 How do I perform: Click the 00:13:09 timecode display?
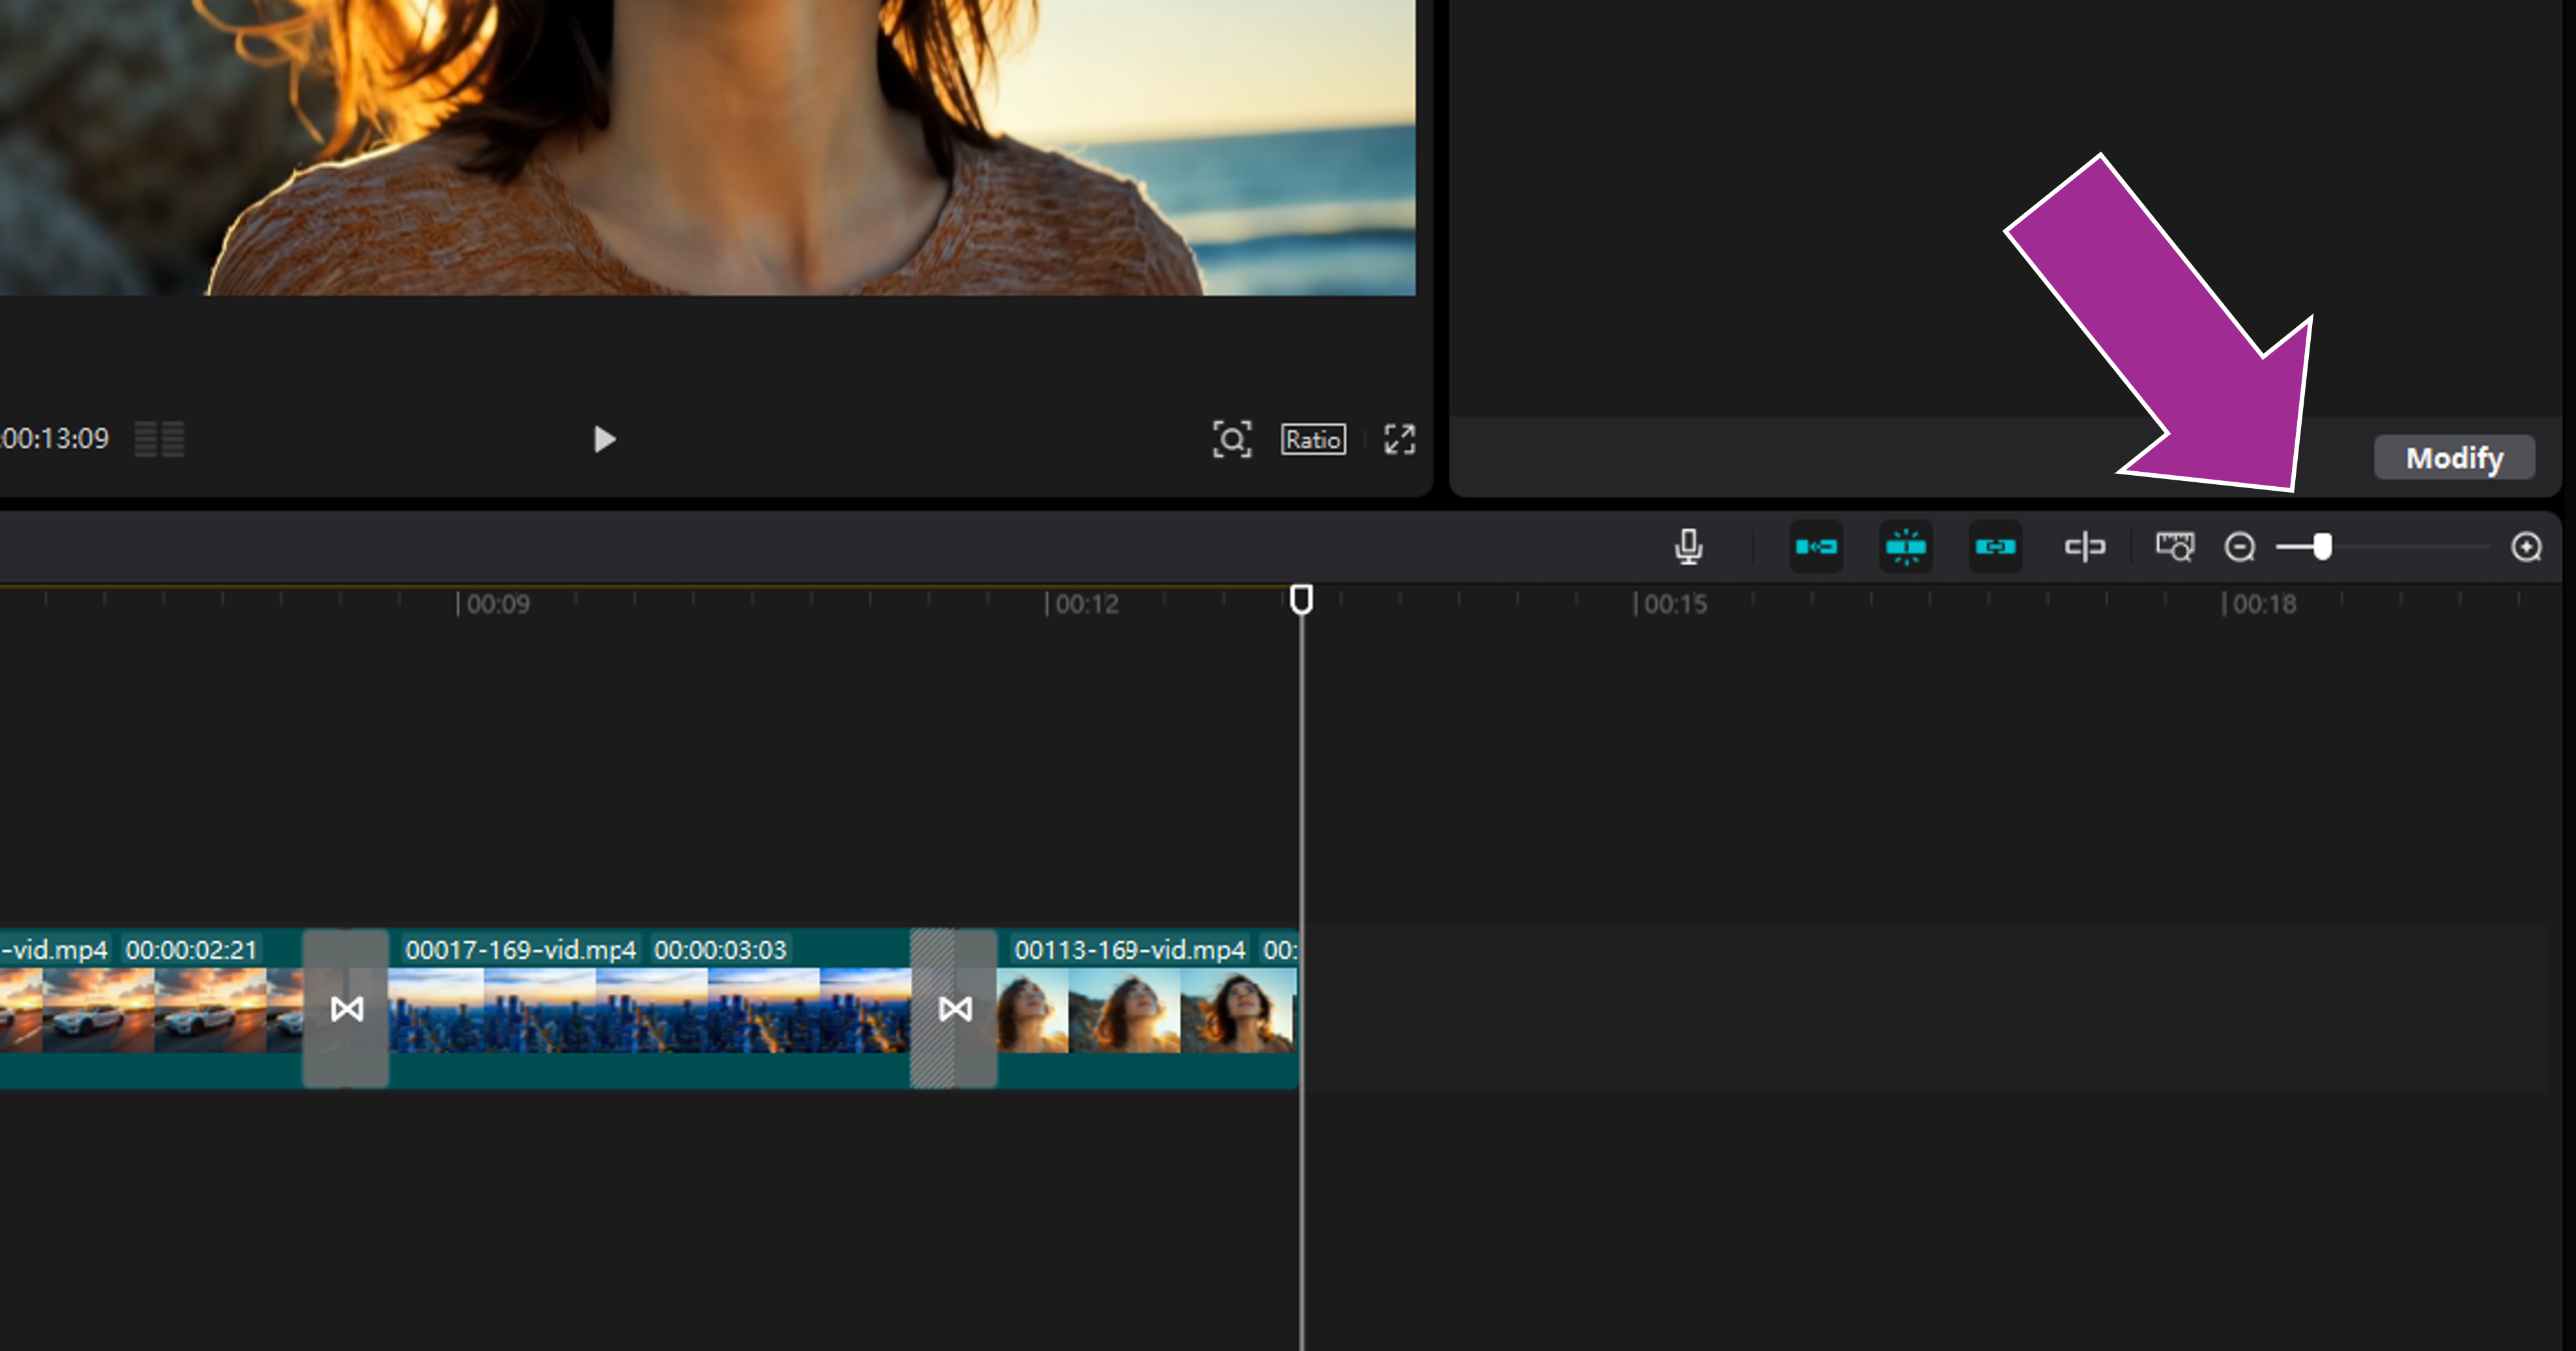click(x=55, y=439)
